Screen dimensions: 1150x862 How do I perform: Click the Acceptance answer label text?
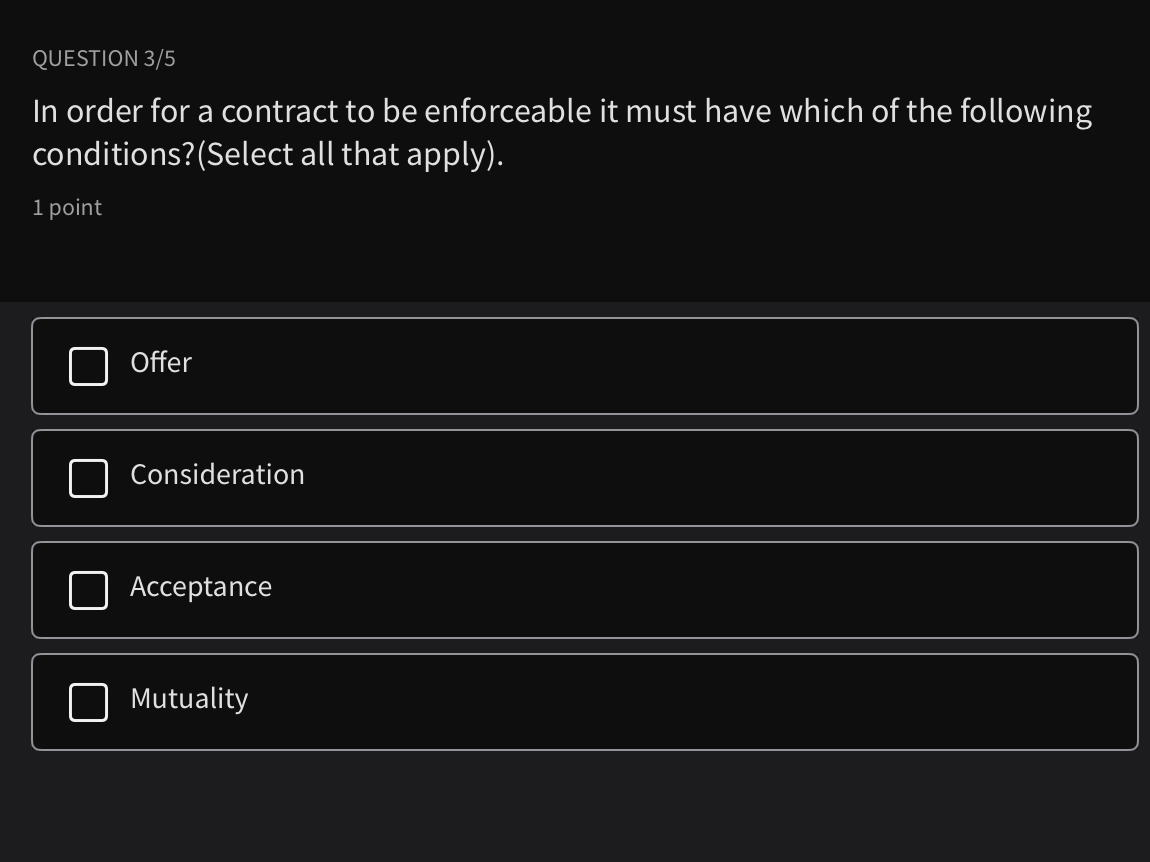coord(200,587)
